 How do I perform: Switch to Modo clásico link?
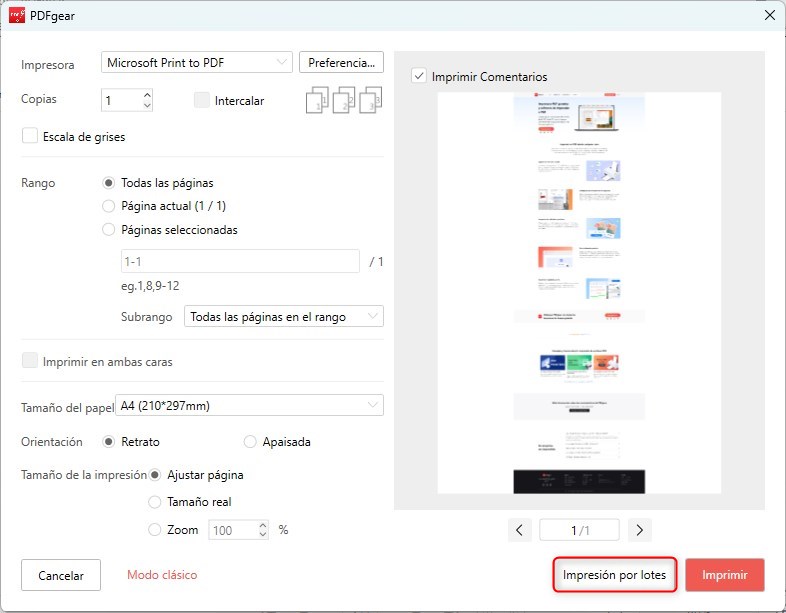pyautogui.click(x=162, y=575)
